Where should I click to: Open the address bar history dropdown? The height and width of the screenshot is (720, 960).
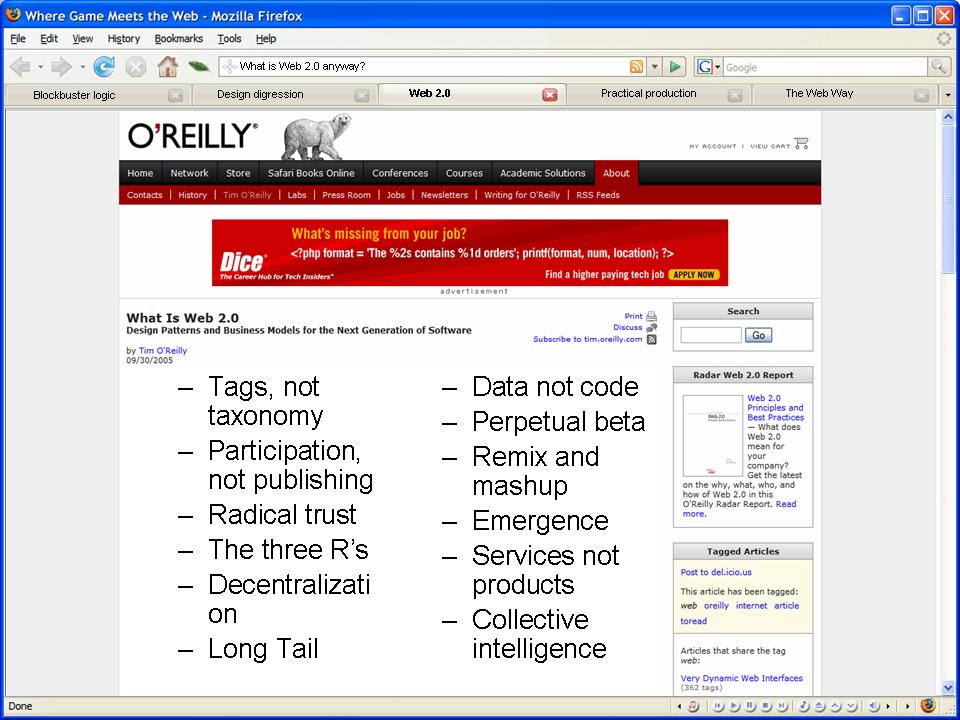(654, 67)
